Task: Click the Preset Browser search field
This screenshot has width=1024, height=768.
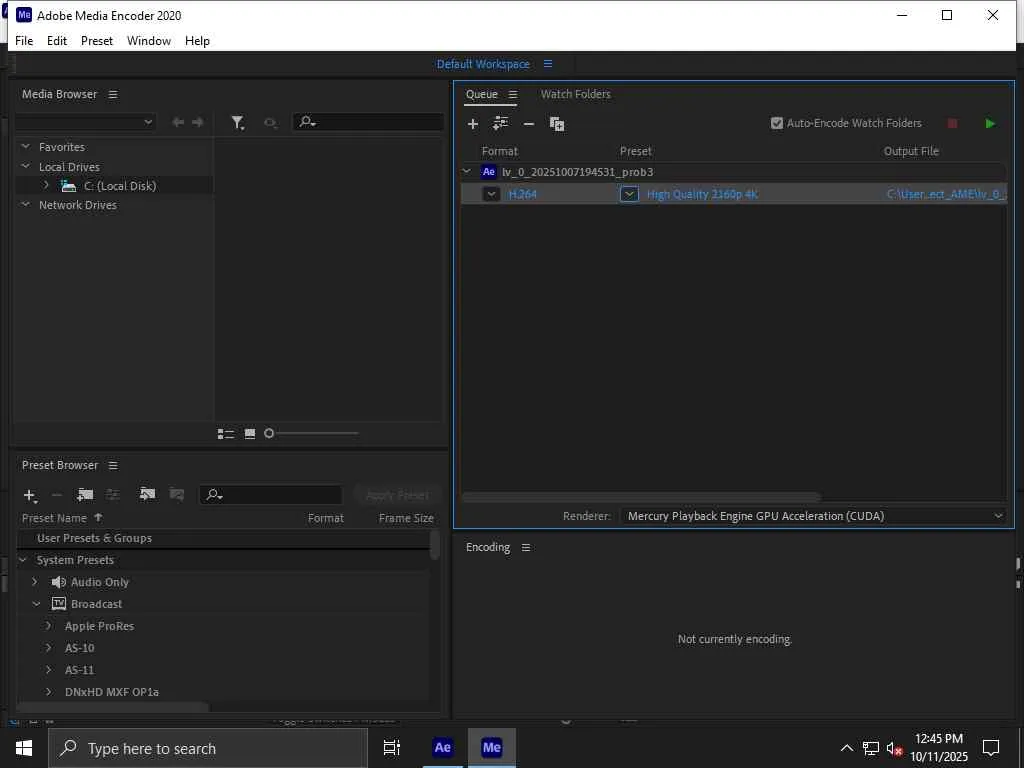Action: [271, 495]
